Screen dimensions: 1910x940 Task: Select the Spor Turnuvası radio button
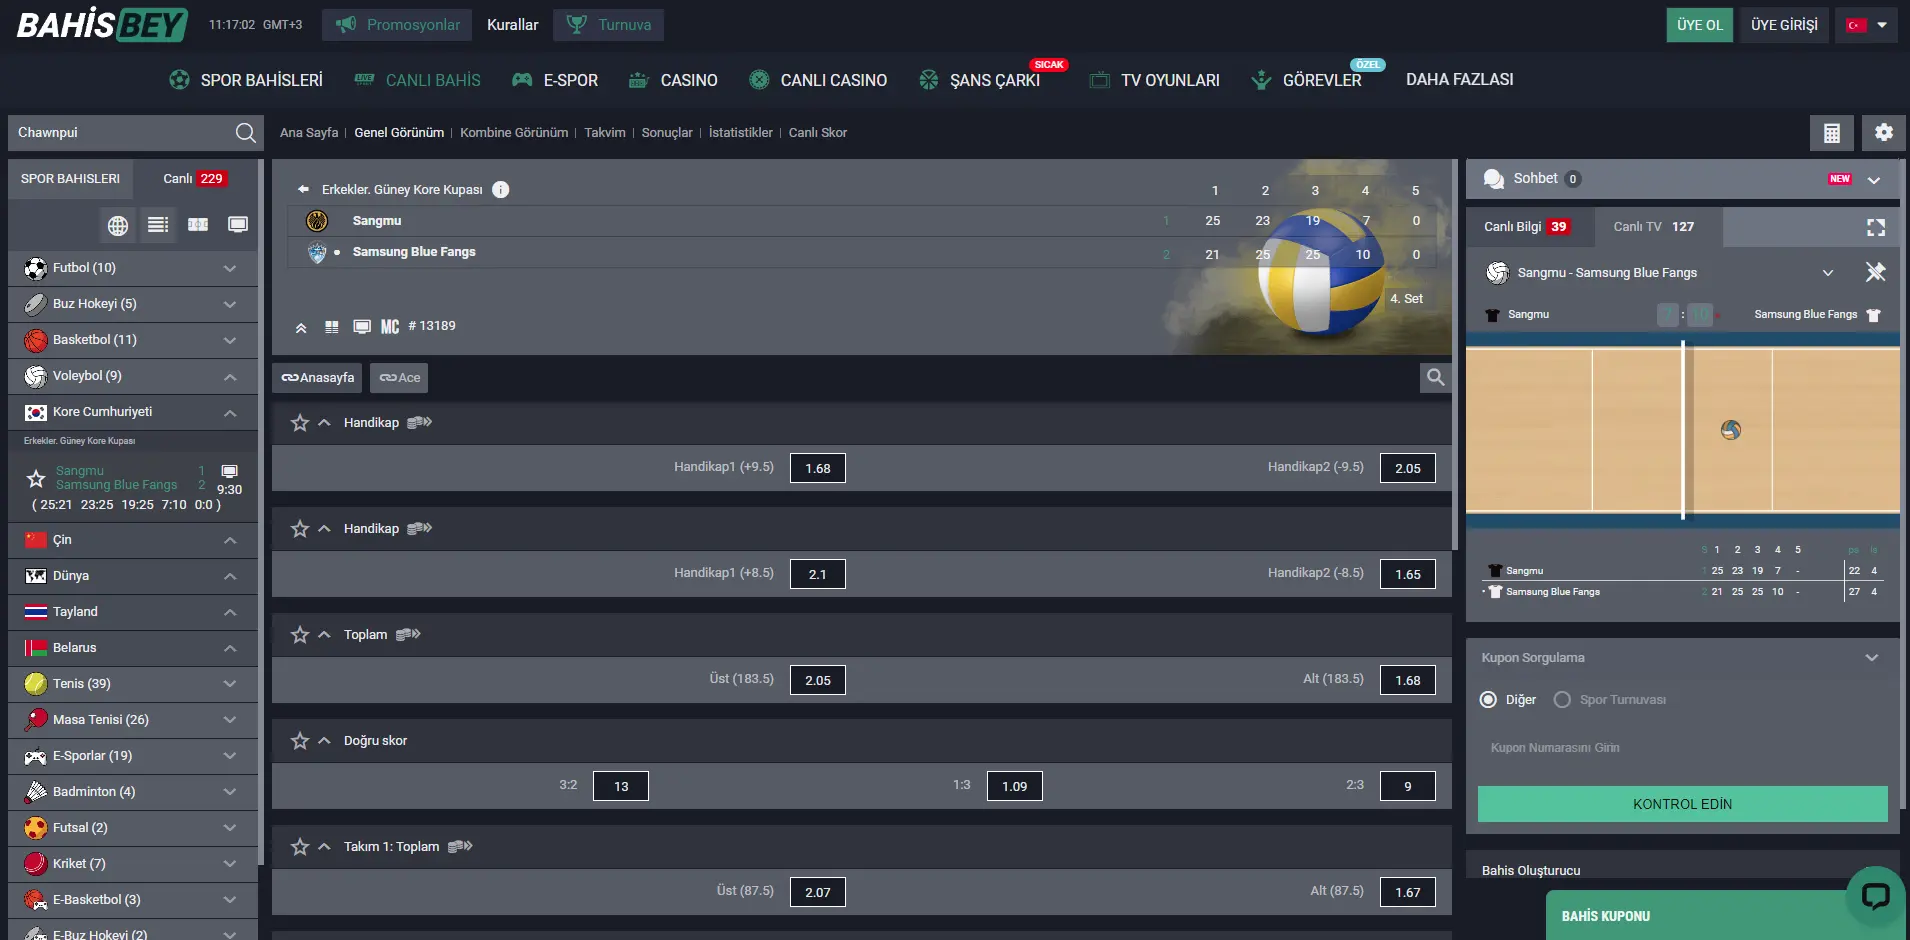coord(1562,700)
